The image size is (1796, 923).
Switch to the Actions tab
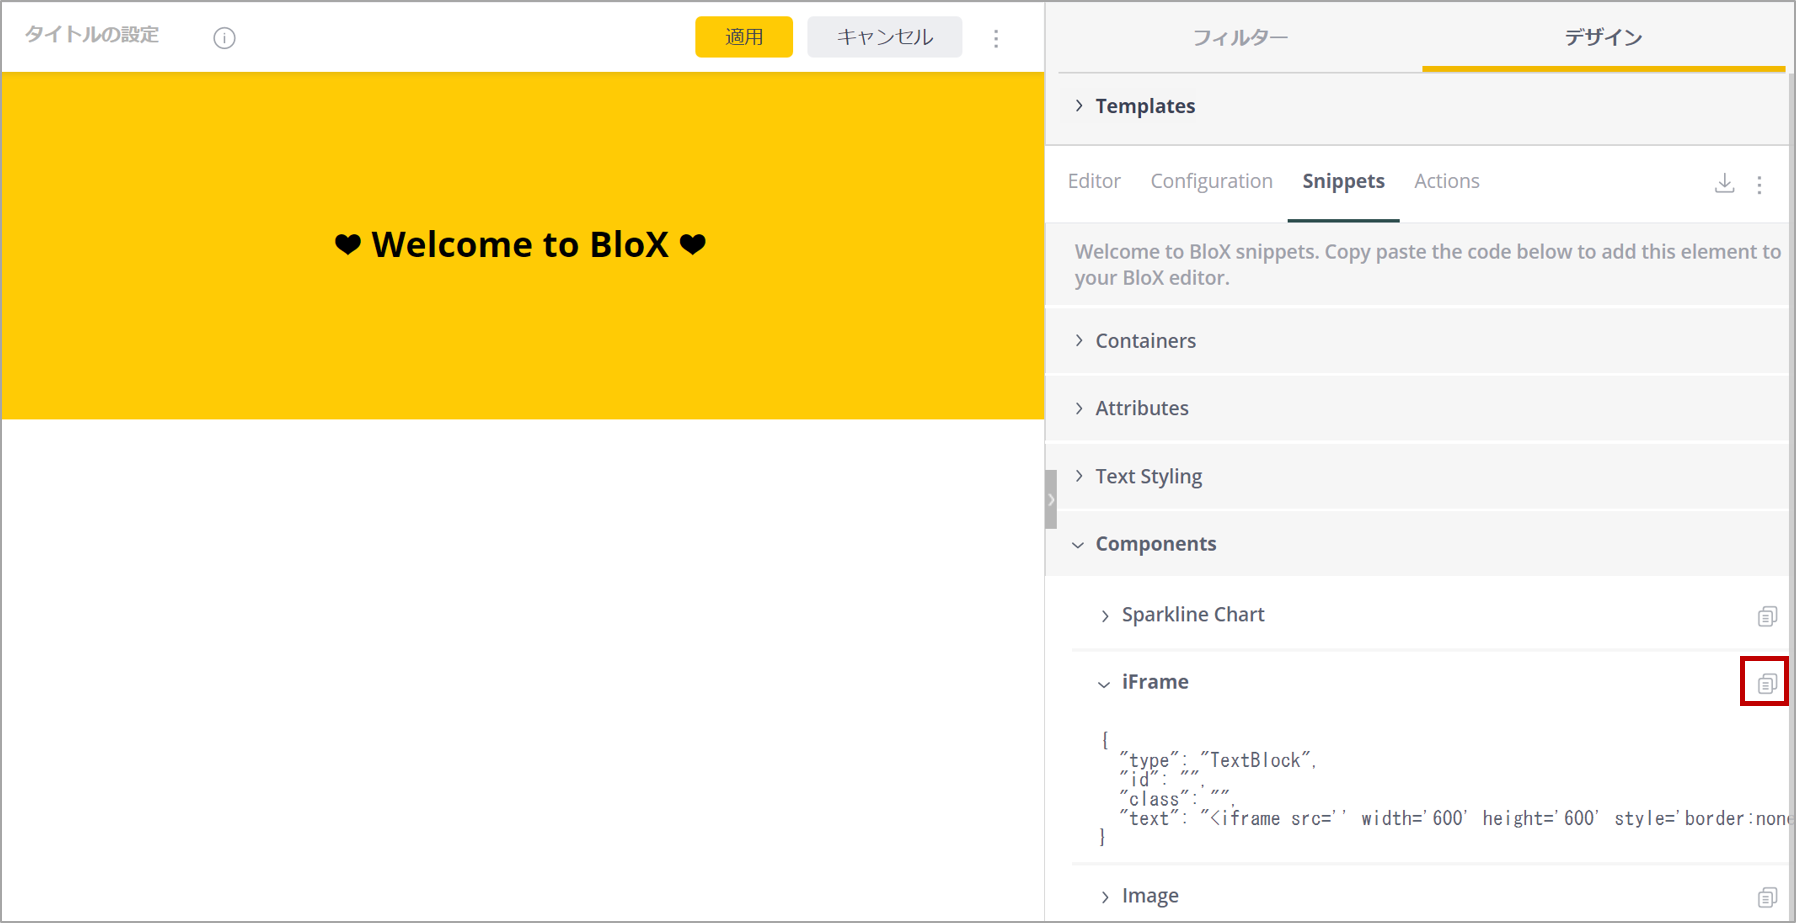(x=1446, y=181)
